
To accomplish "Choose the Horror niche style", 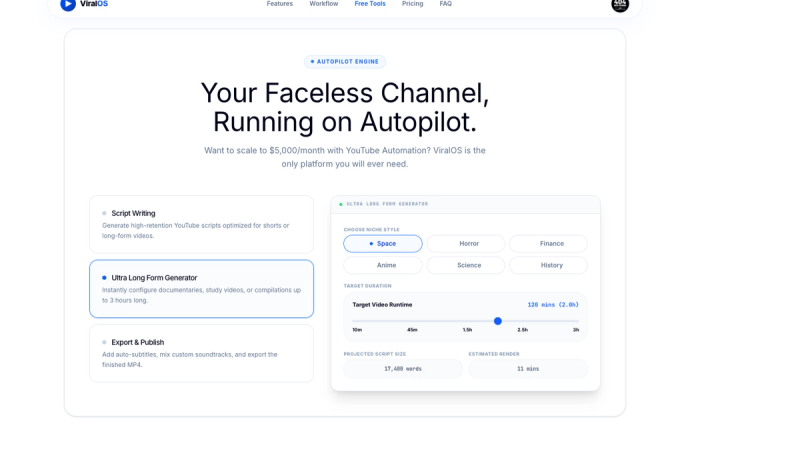I will [x=466, y=244].
